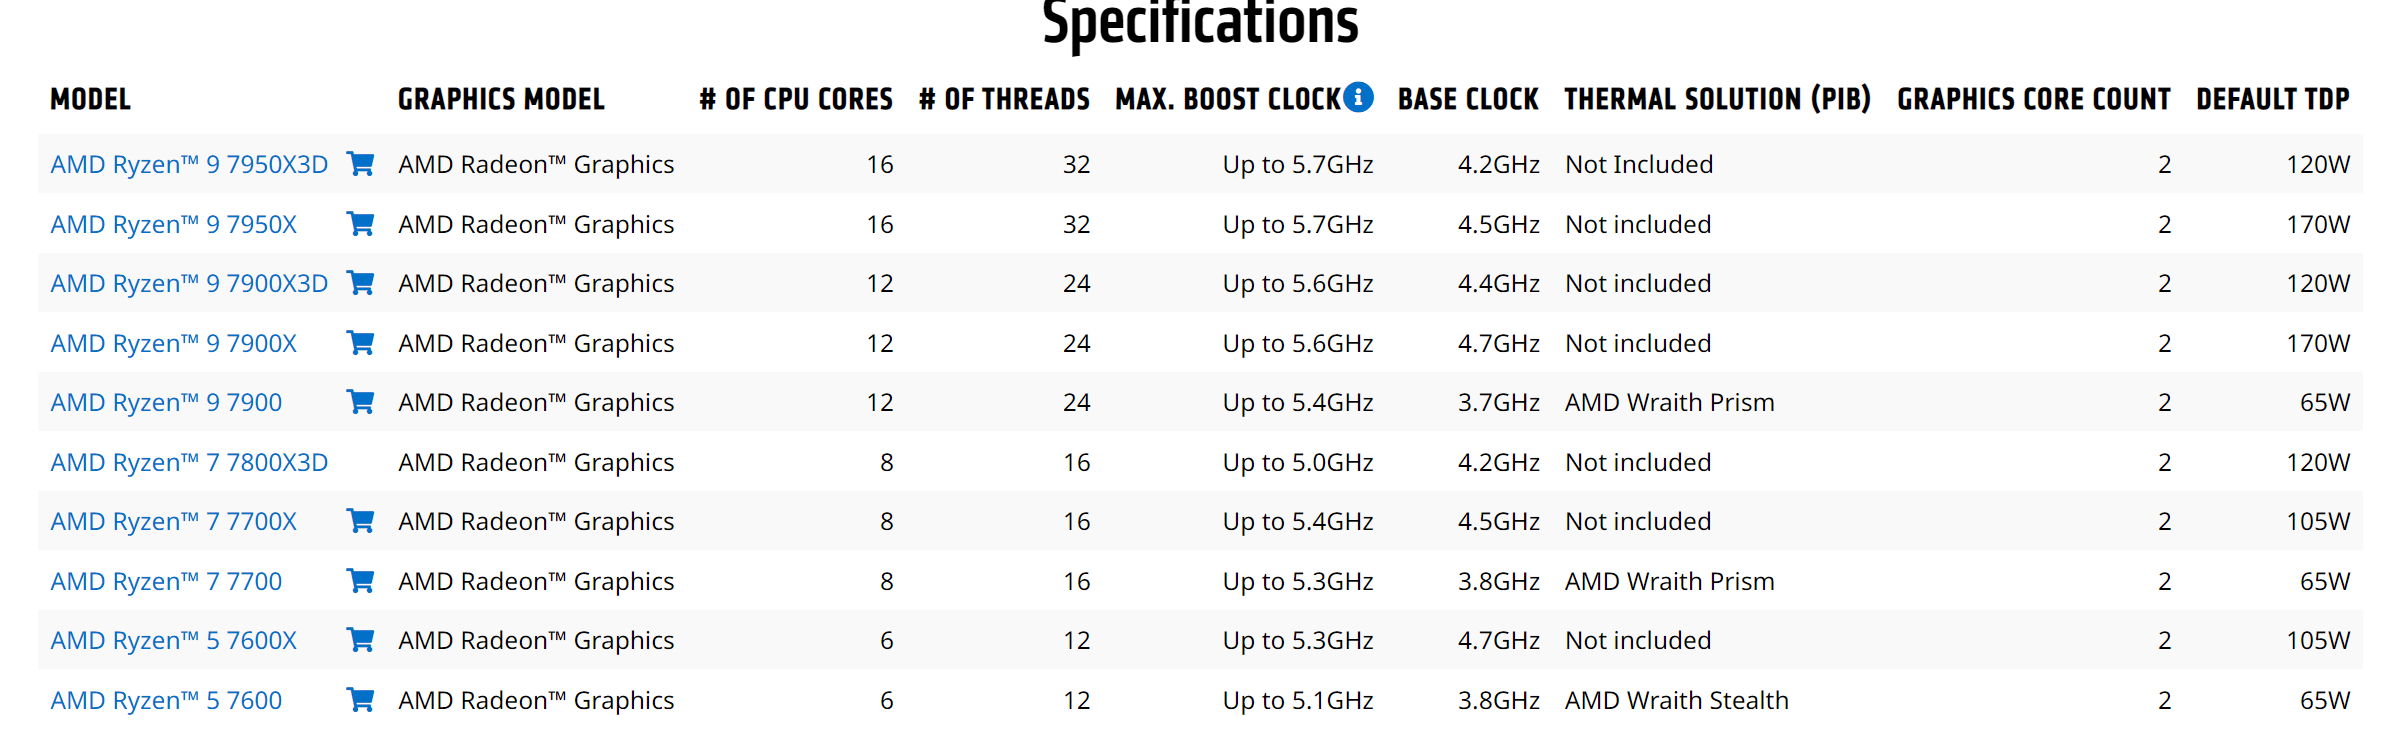The image size is (2401, 731).
Task: Open the AMD Ryzen 5 7600 link
Action: (x=166, y=700)
